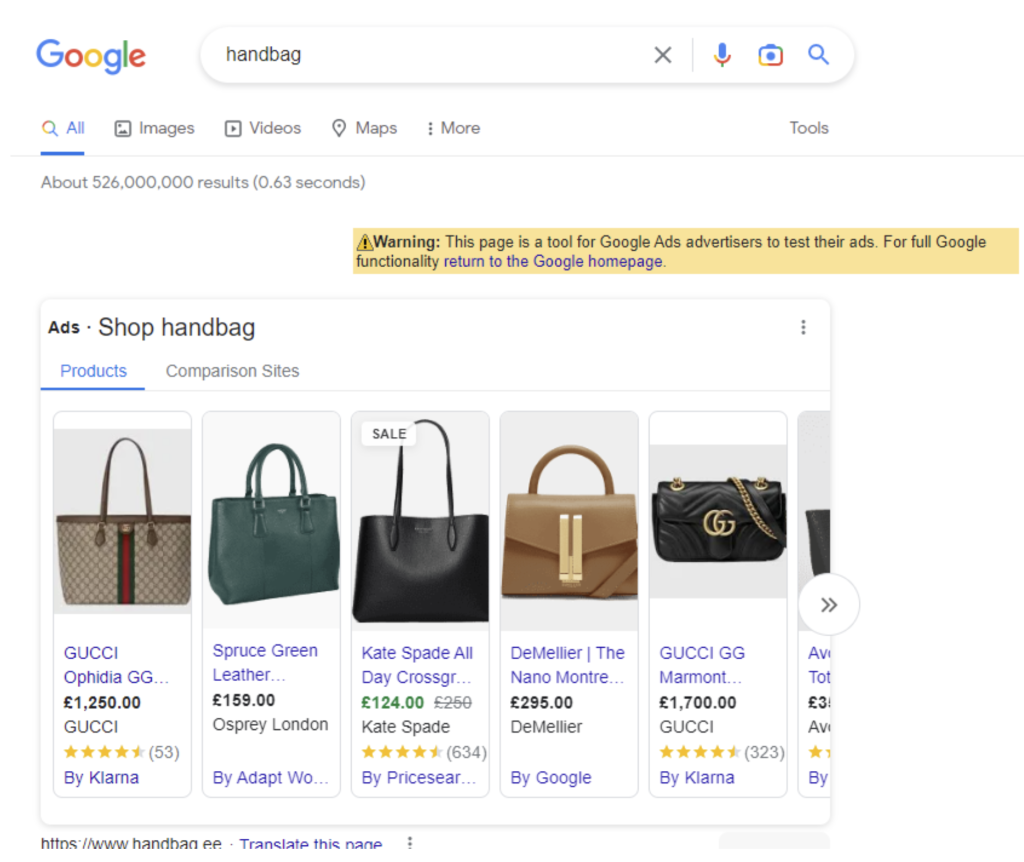The height and width of the screenshot is (862, 1024).
Task: Click the (53) star rating
Action: pyautogui.click(x=121, y=752)
